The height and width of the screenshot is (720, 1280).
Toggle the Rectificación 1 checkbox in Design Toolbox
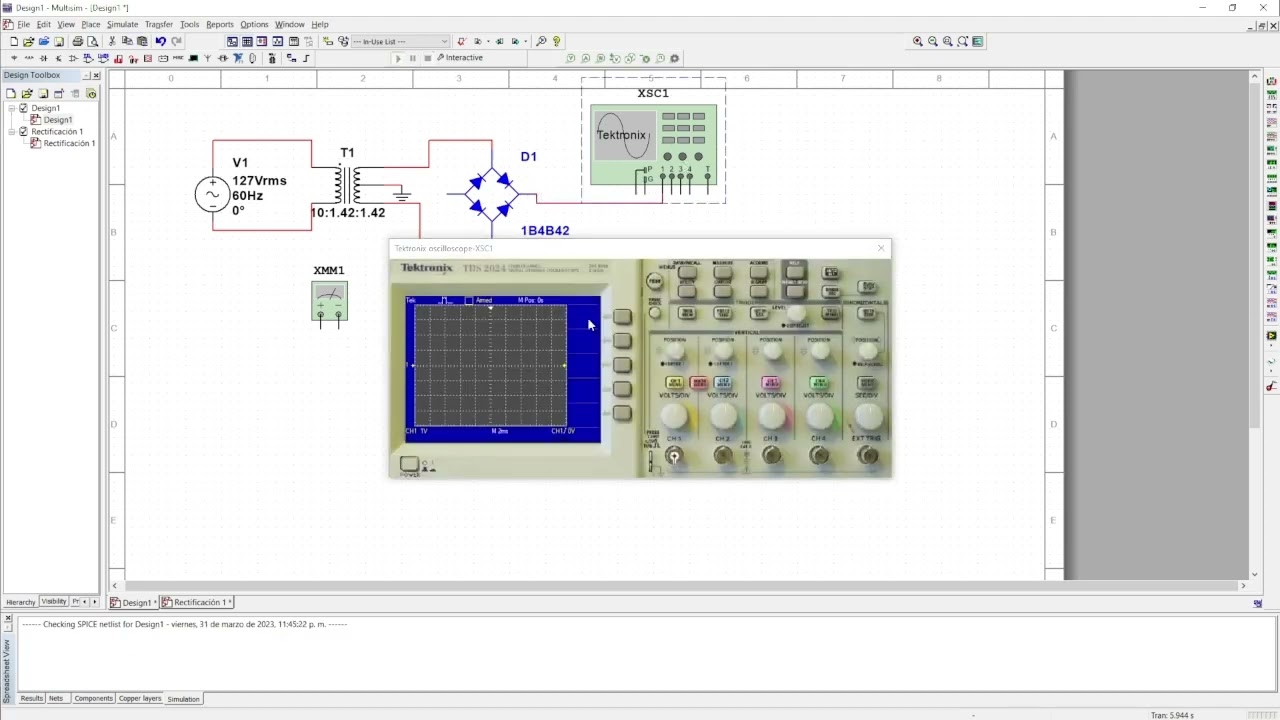24,131
